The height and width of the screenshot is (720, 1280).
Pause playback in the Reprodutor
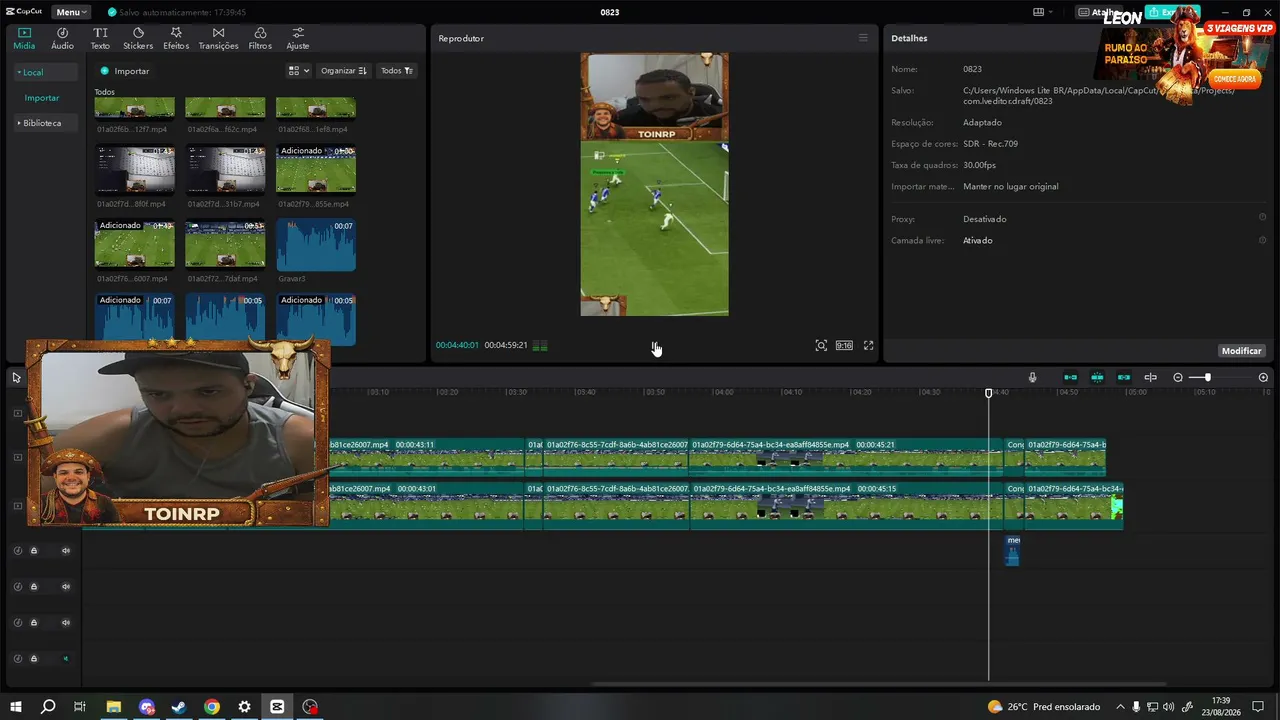pyautogui.click(x=655, y=346)
